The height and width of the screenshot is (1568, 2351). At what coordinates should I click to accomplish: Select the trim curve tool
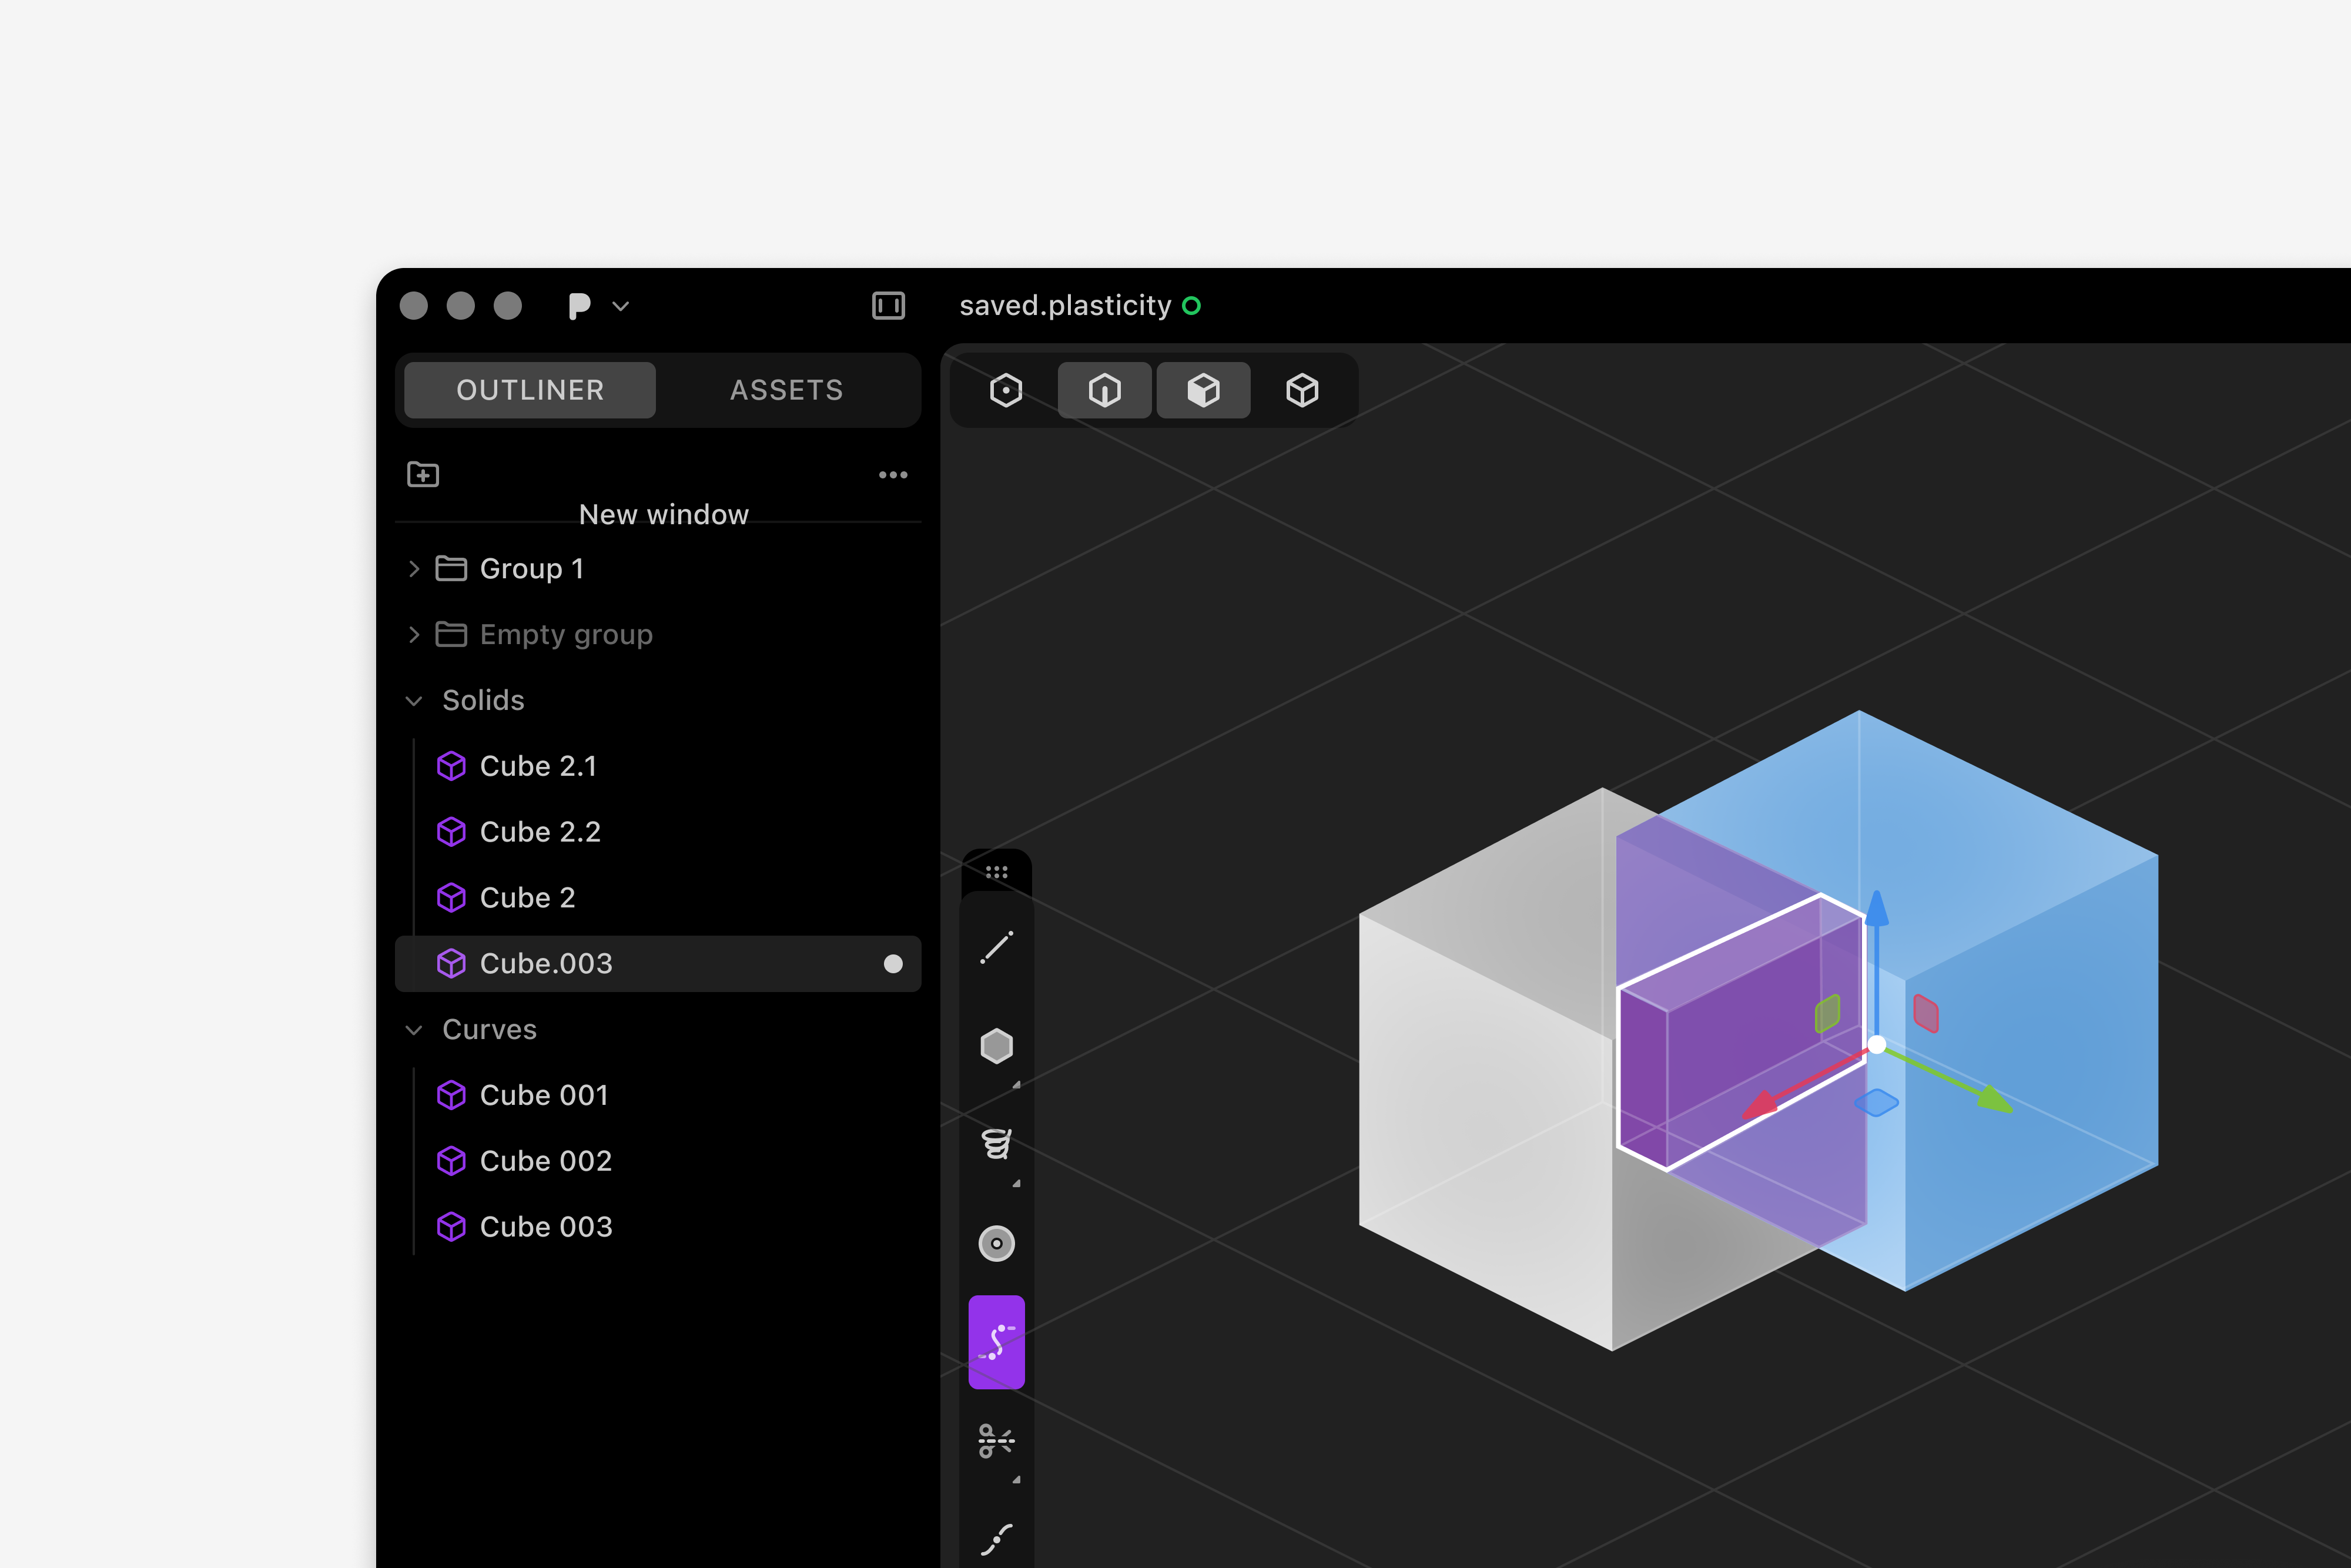pos(996,1440)
